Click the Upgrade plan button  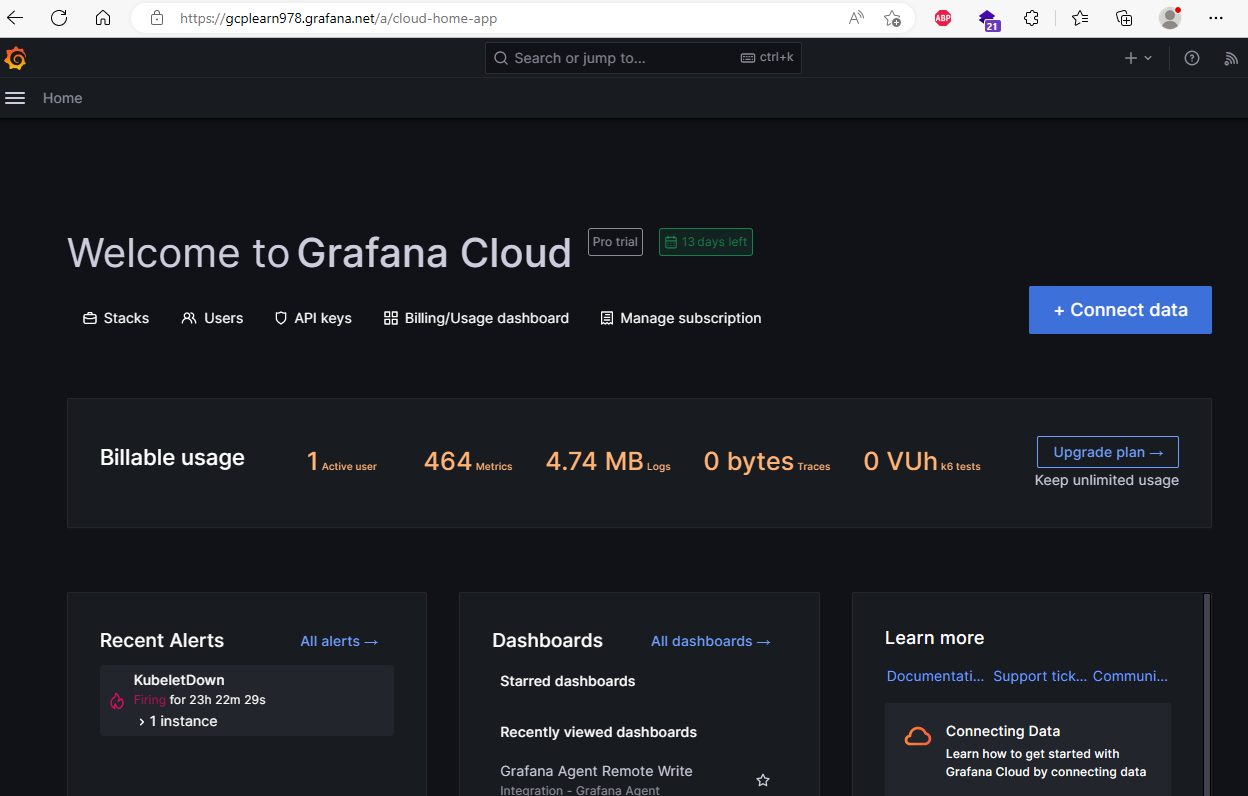(1108, 452)
